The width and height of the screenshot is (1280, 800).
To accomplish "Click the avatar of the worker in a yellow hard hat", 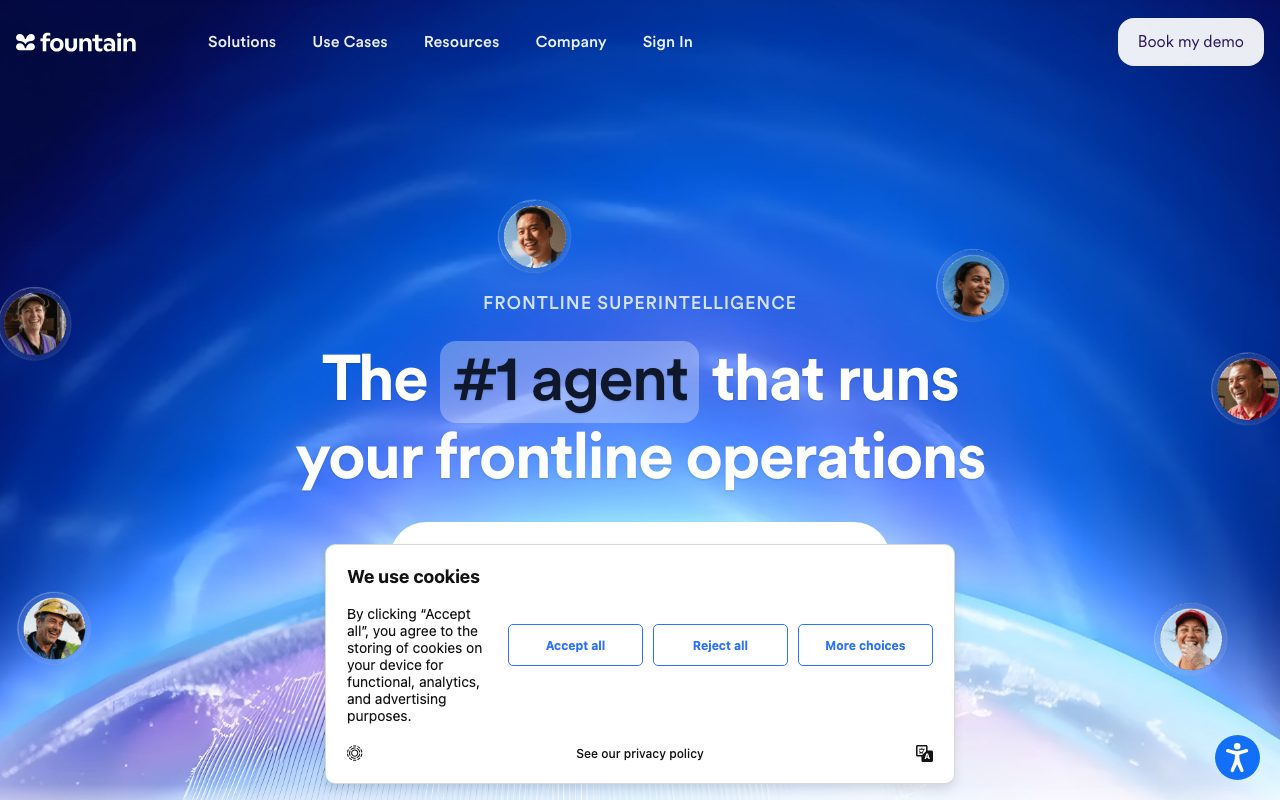I will click(x=54, y=629).
